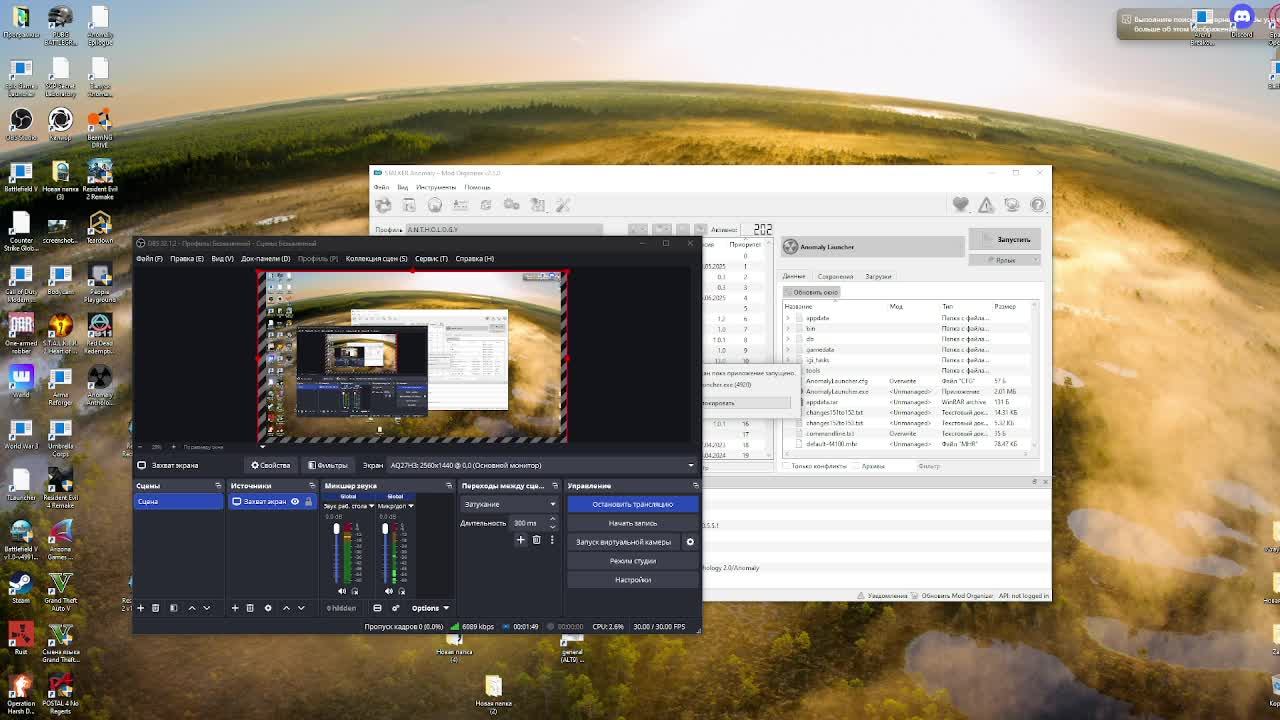Toggle visibility eye of Захват экрана source

click(295, 502)
